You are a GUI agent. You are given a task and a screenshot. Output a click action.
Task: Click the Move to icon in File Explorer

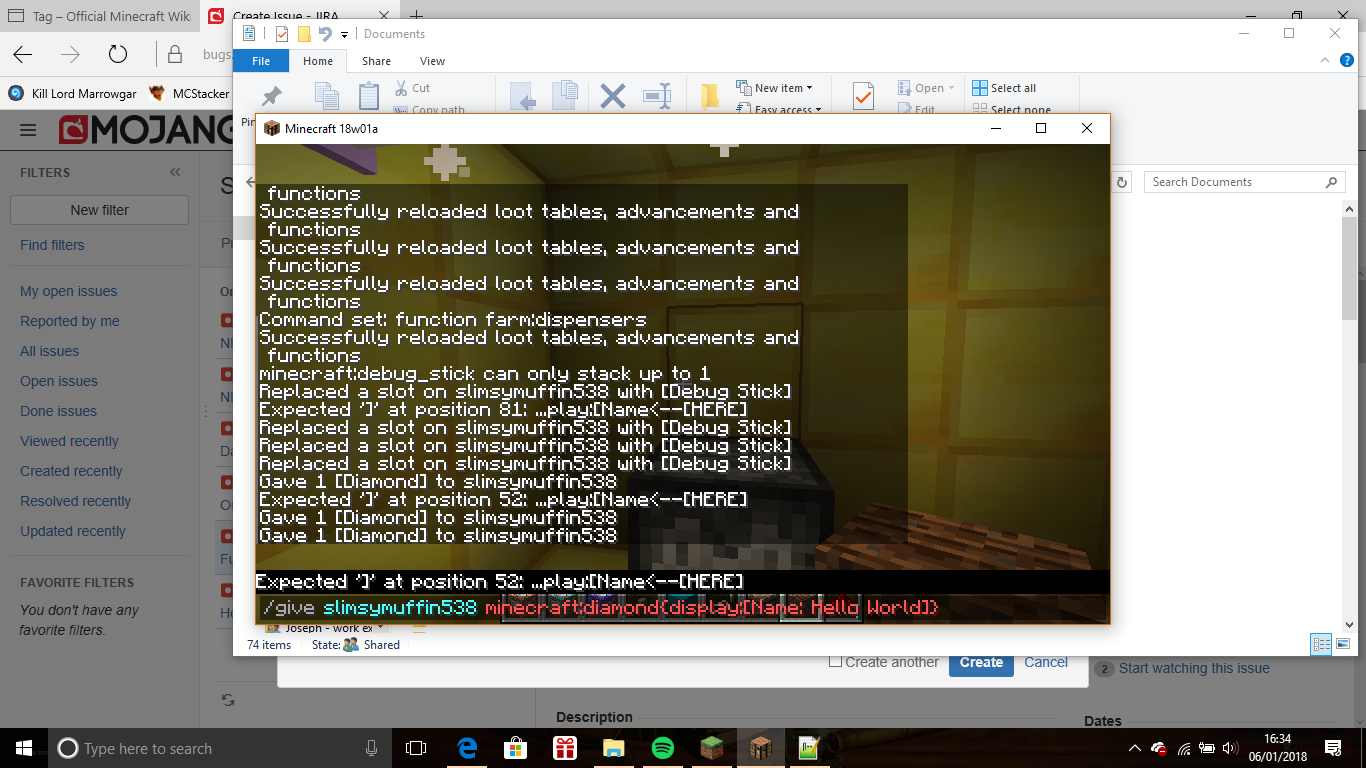click(524, 96)
